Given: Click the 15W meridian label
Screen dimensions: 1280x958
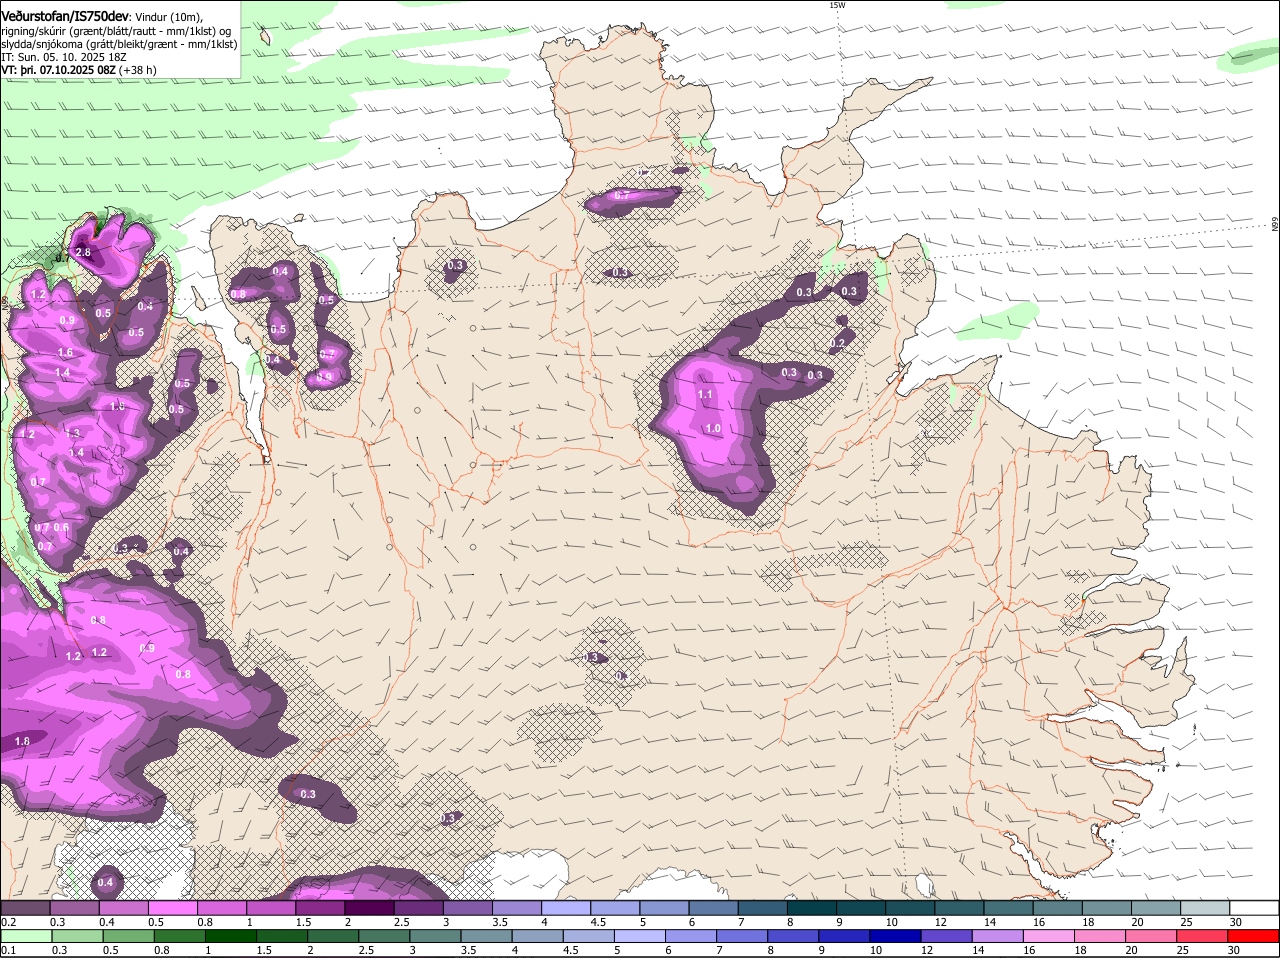Looking at the screenshot, I should coord(837,5).
